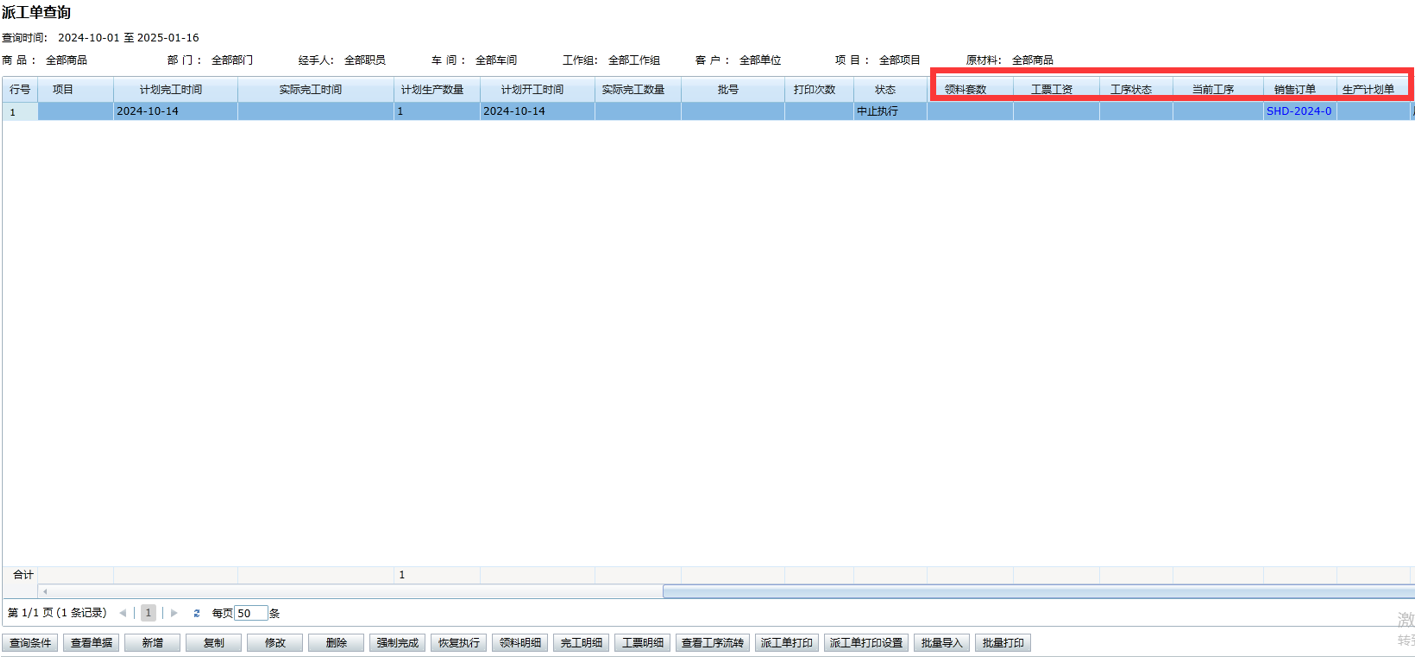Open 查看工序流转 view
Screen dimensions: 1415x657
tap(712, 643)
